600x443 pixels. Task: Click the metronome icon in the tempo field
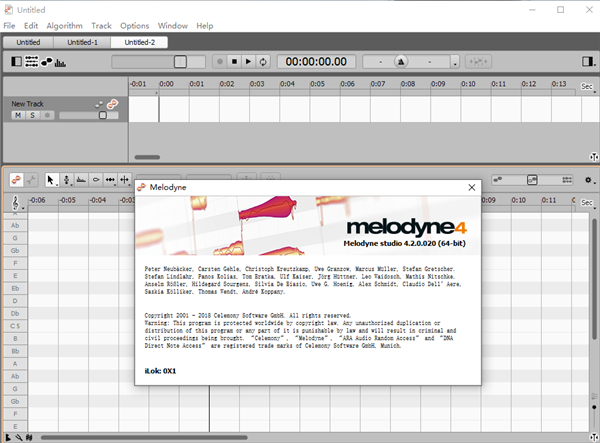[401, 62]
